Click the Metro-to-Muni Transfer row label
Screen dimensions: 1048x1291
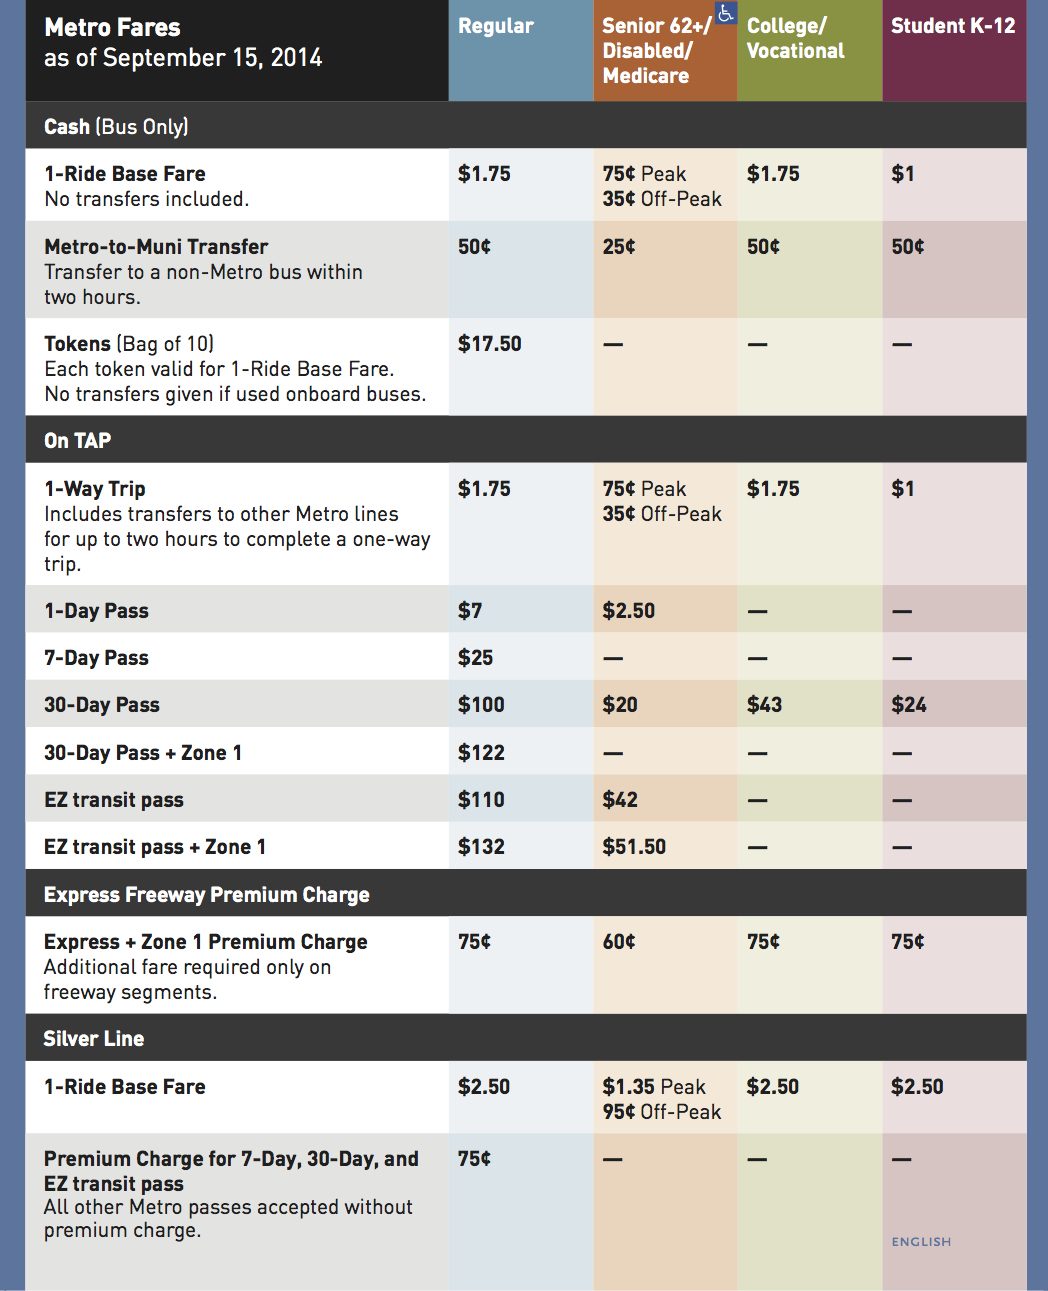[x=156, y=247]
